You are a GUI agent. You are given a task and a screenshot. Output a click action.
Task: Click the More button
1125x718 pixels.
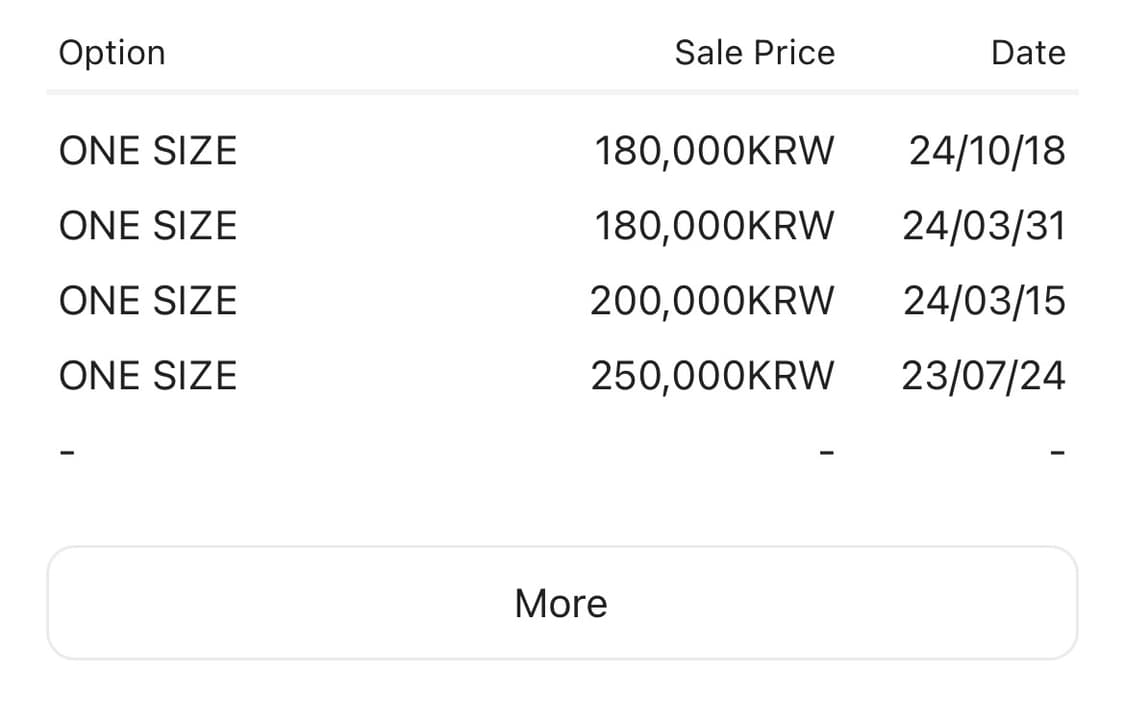pyautogui.click(x=561, y=603)
